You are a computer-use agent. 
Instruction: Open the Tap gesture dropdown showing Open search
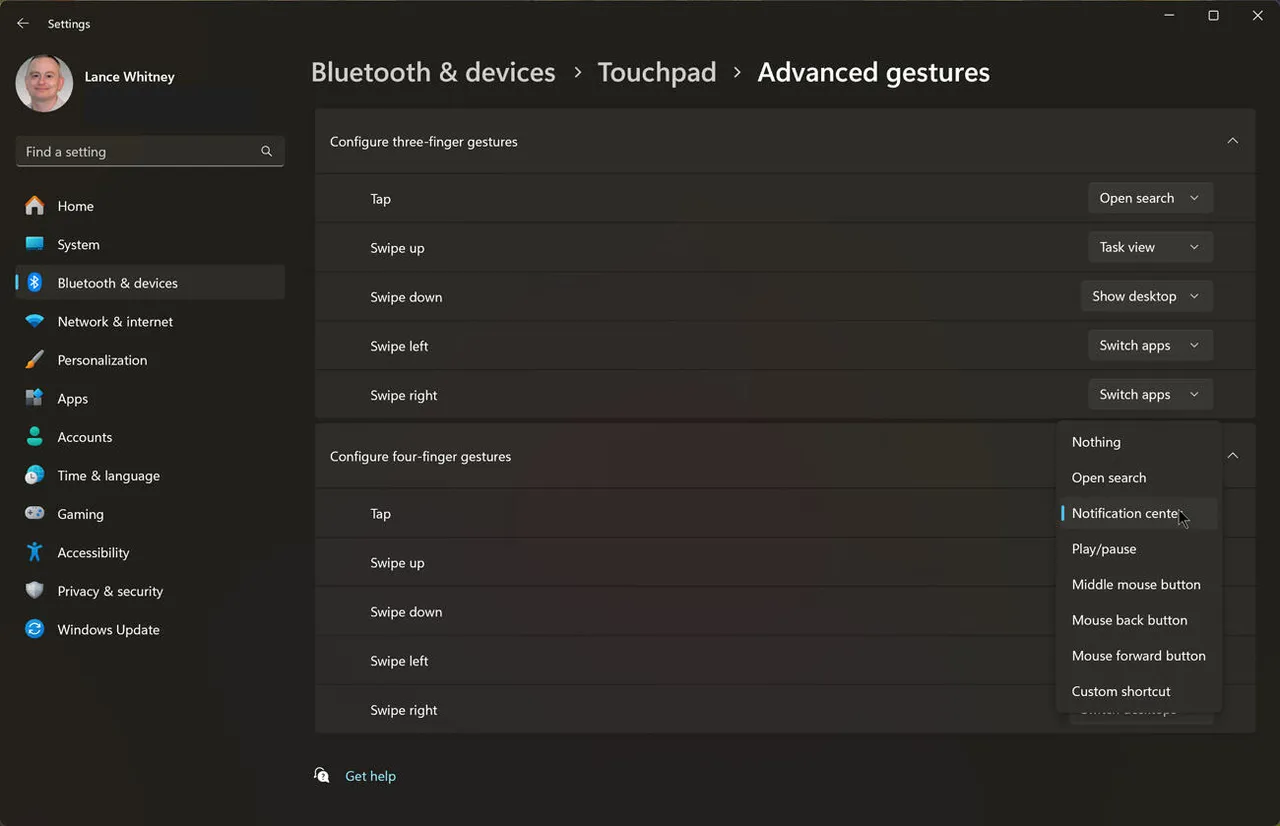[1149, 197]
